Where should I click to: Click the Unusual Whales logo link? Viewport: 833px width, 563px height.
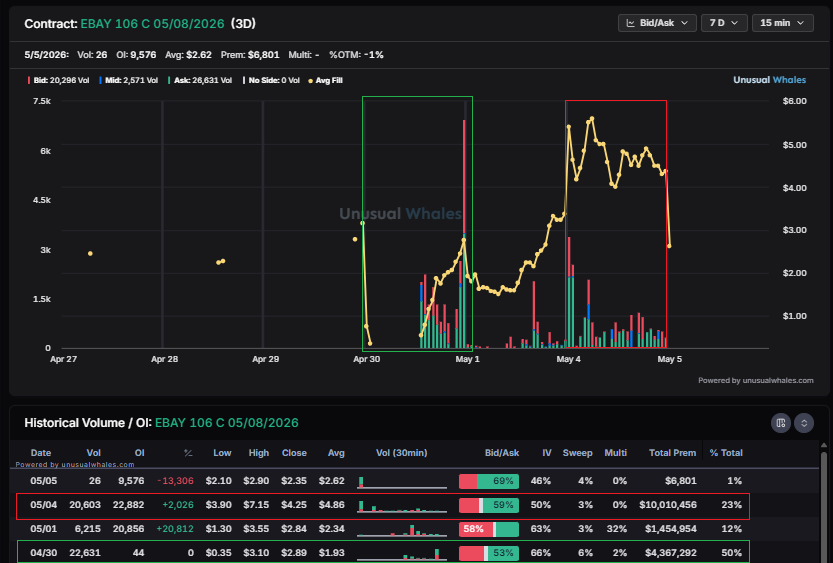770,80
